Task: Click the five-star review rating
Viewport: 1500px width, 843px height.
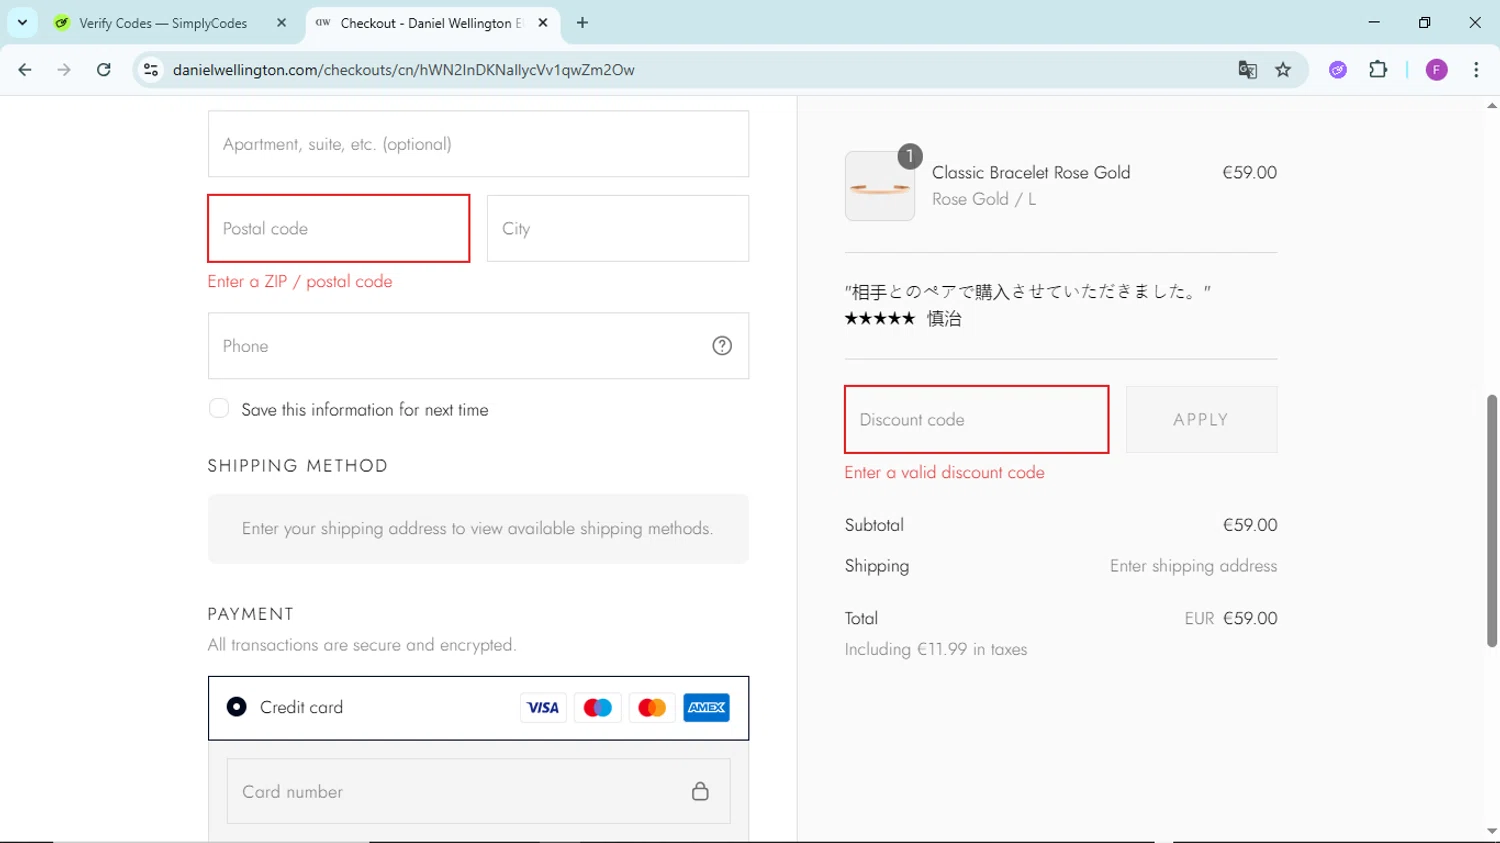Action: [880, 319]
